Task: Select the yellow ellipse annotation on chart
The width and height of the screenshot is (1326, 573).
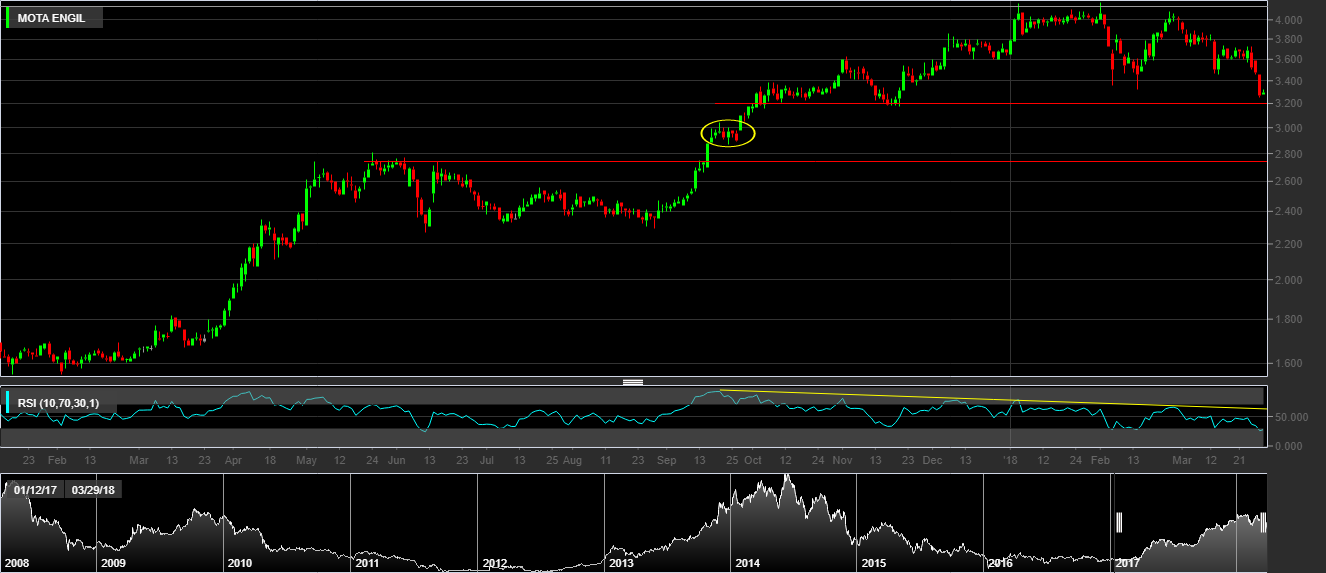Action: tap(727, 132)
